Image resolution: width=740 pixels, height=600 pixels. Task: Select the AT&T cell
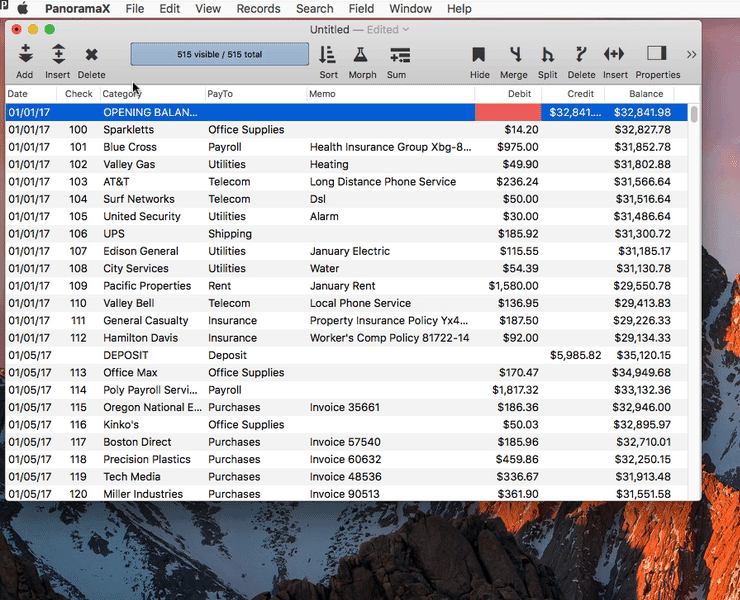tap(153, 182)
